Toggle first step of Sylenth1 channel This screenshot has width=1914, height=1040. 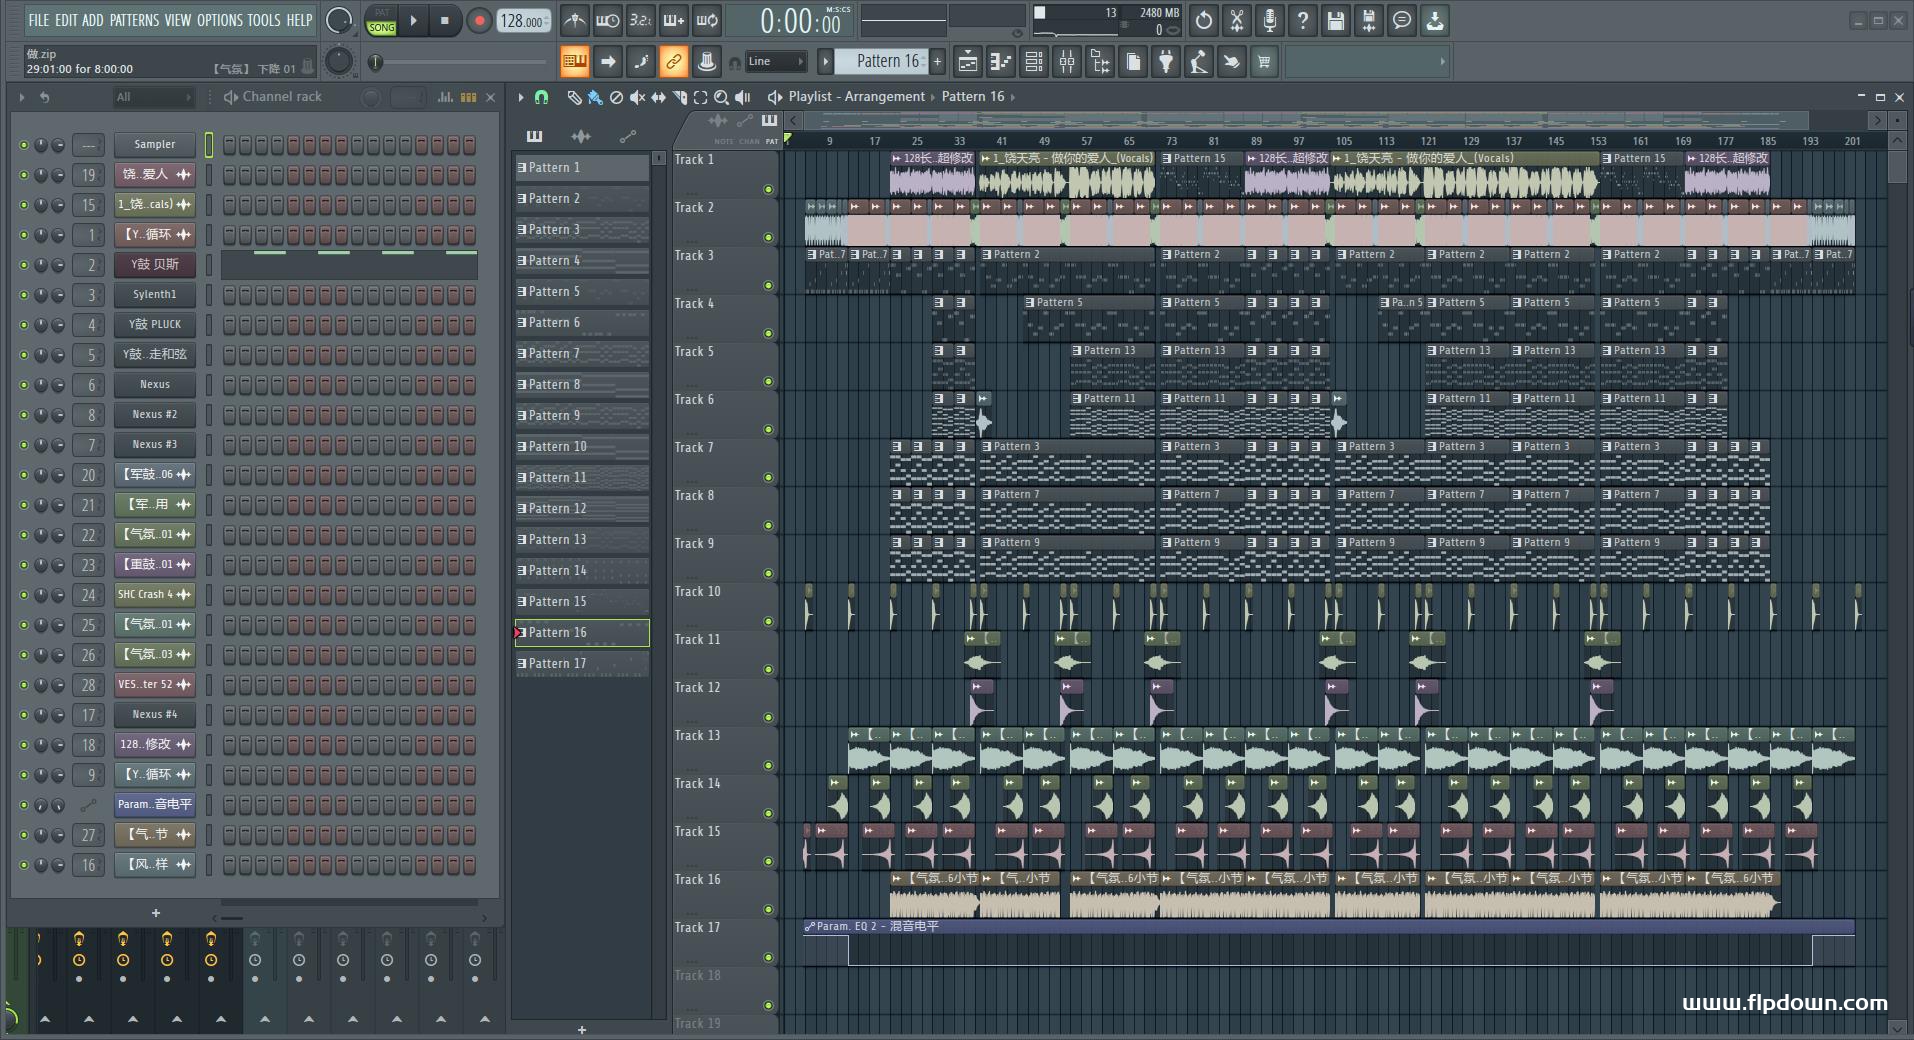(229, 295)
